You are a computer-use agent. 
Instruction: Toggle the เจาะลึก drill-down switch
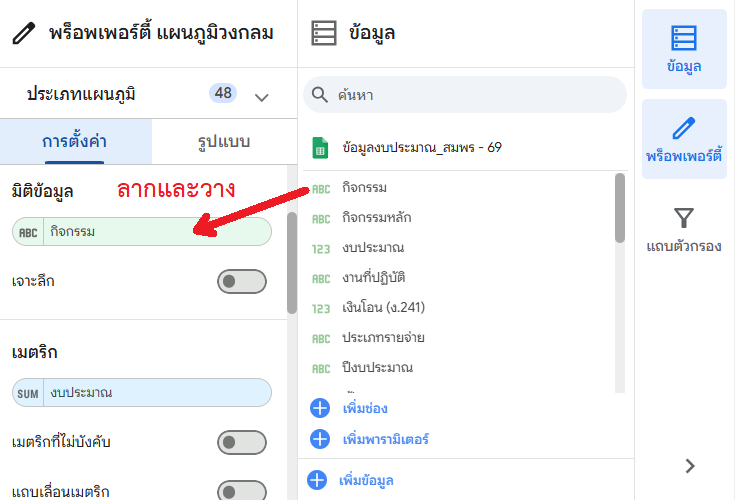click(x=242, y=282)
